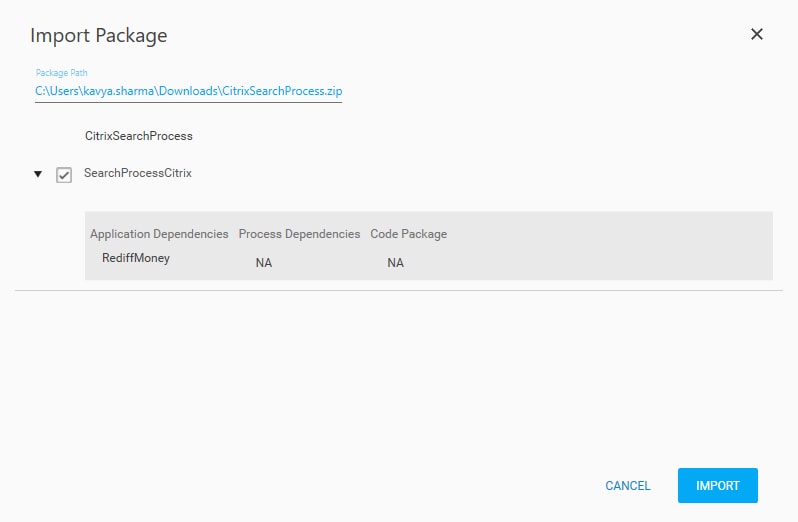This screenshot has width=798, height=522.
Task: Select the SearchProcessCitrix process label
Action: (138, 173)
